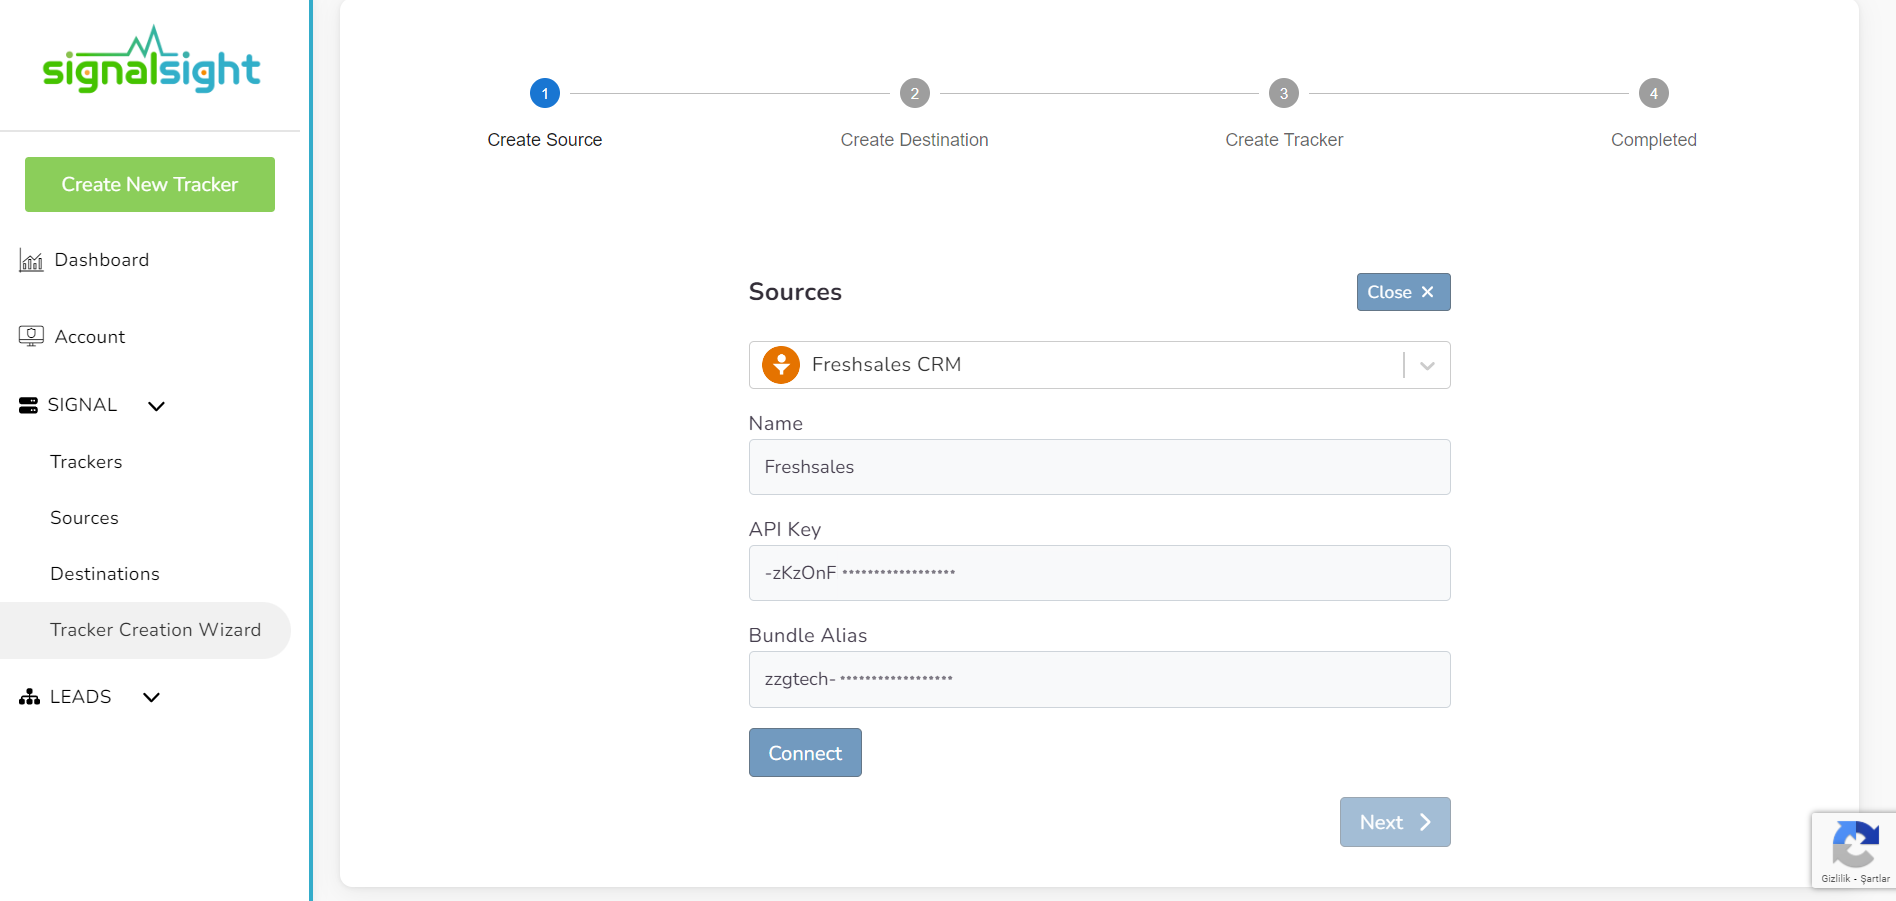Click the Freshsales CRM orange logo icon
Screen dimensions: 1896x901
point(781,365)
